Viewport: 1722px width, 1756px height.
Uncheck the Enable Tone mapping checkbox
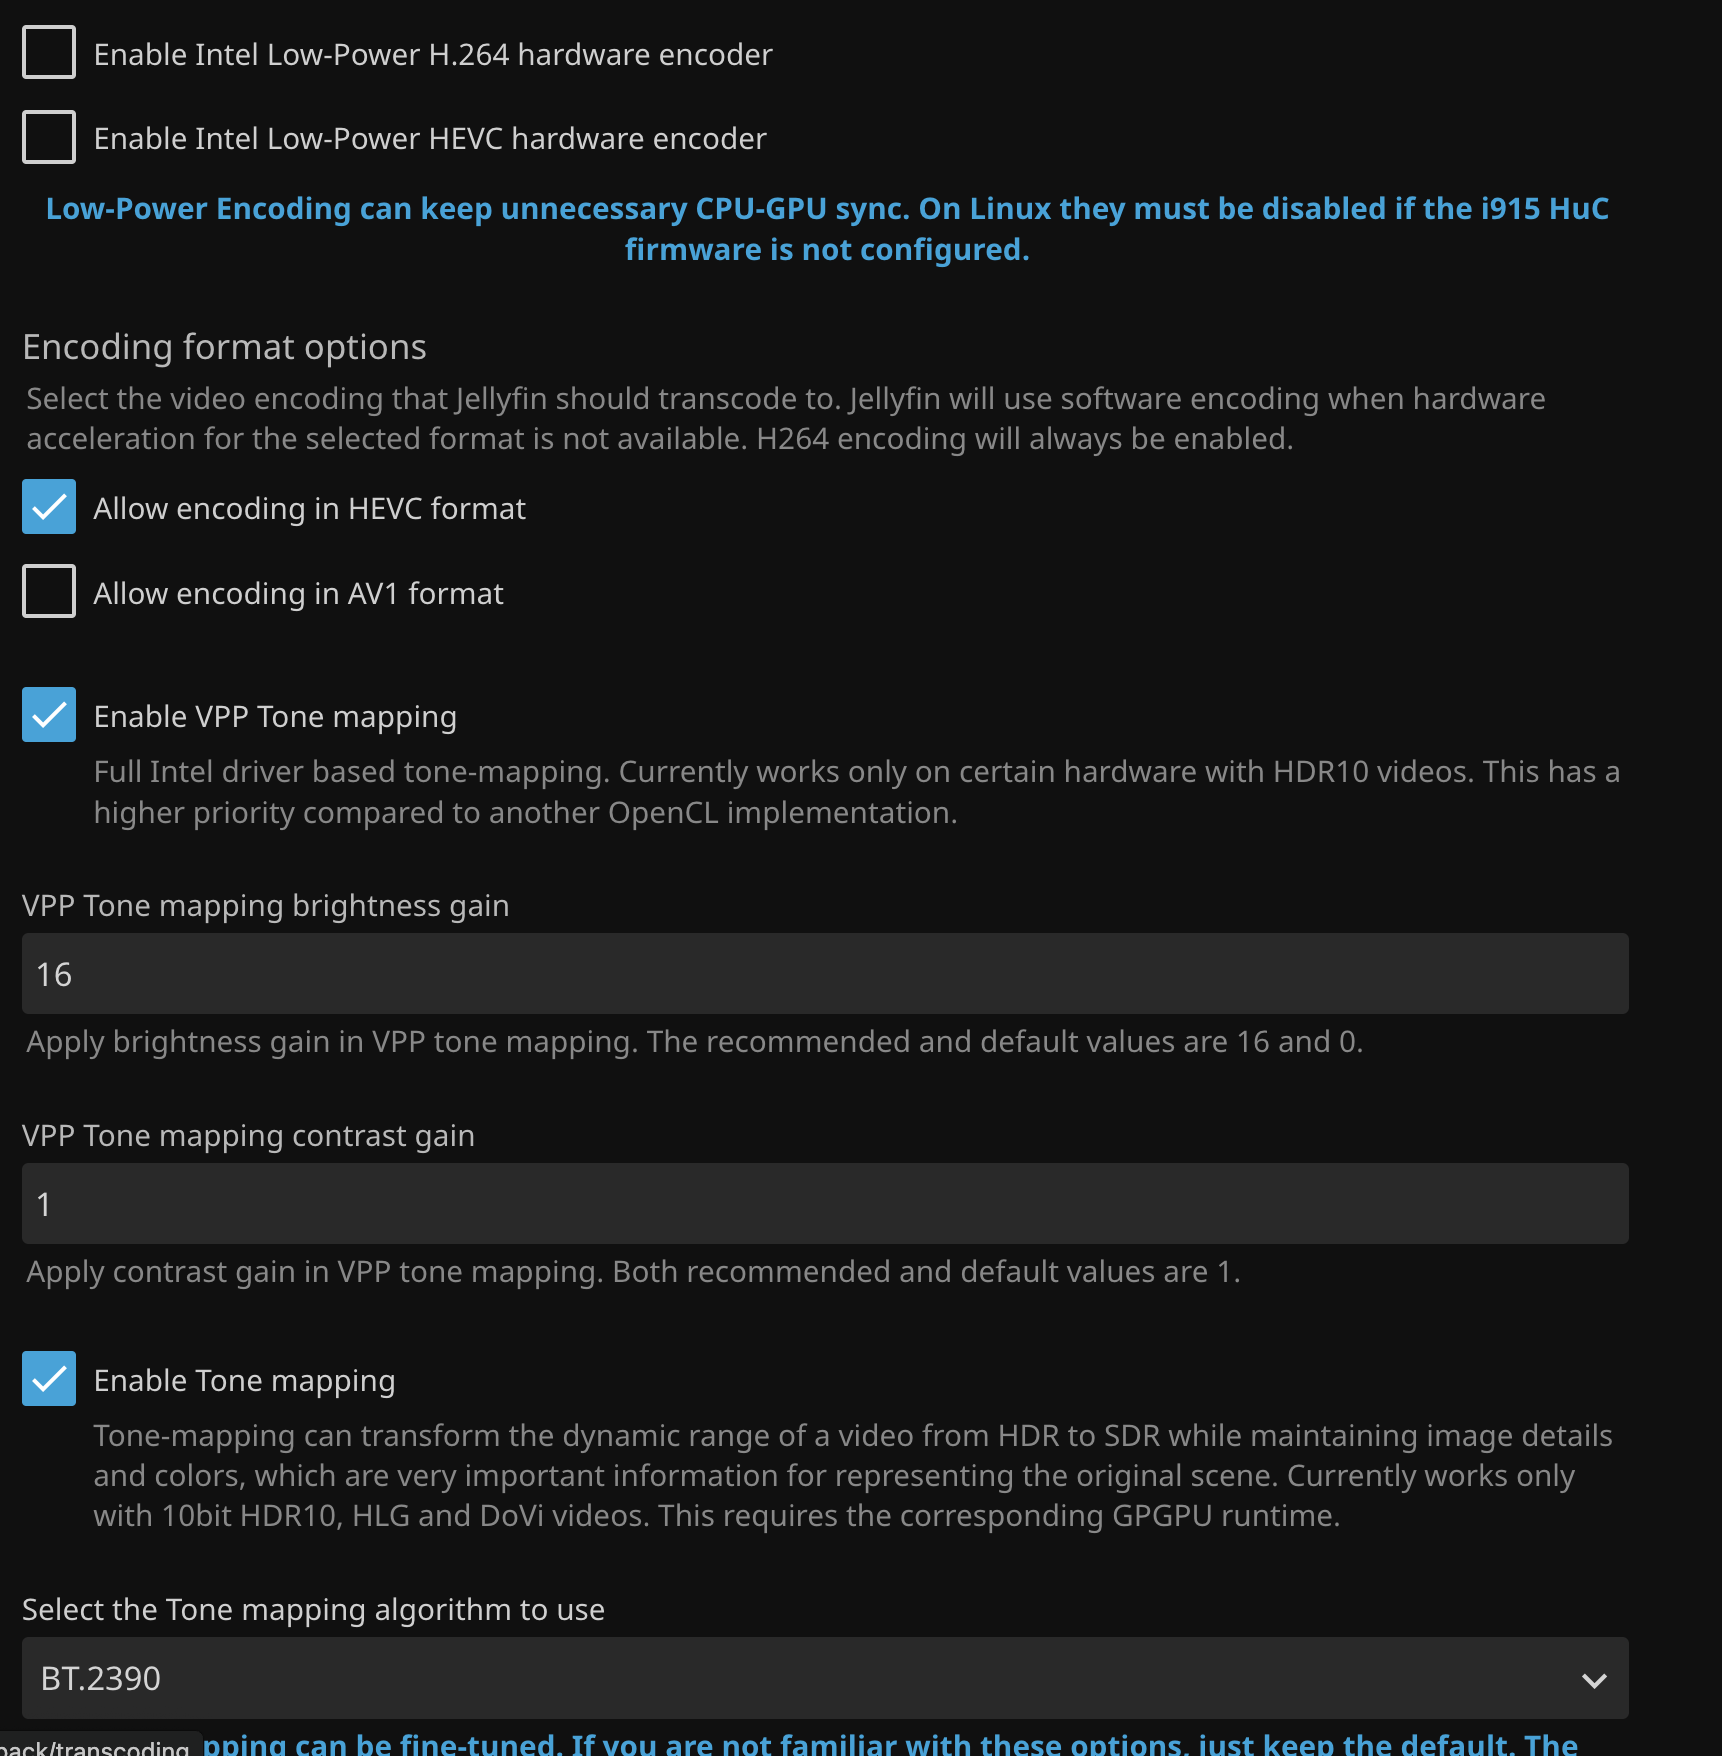pyautogui.click(x=49, y=1379)
